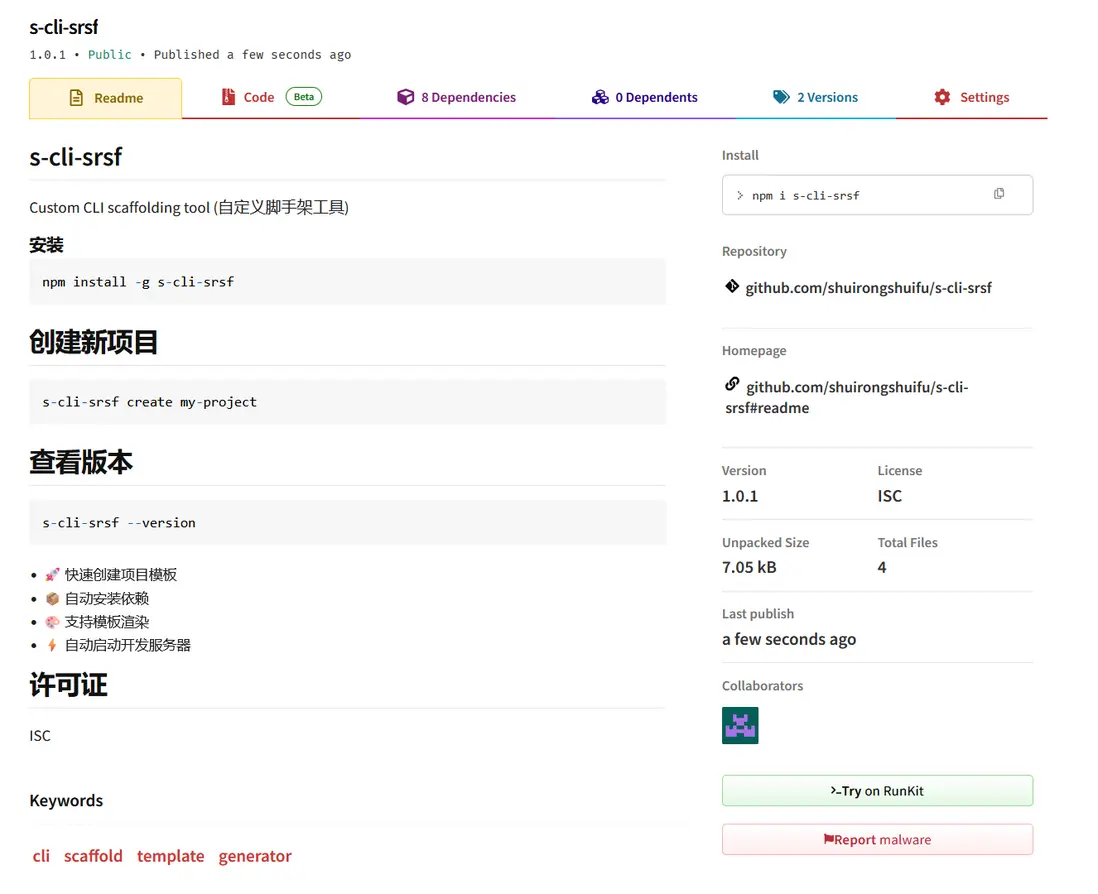Viewport: 1098px width, 894px height.
Task: Click the package box emoji list item
Action: [x=97, y=599]
